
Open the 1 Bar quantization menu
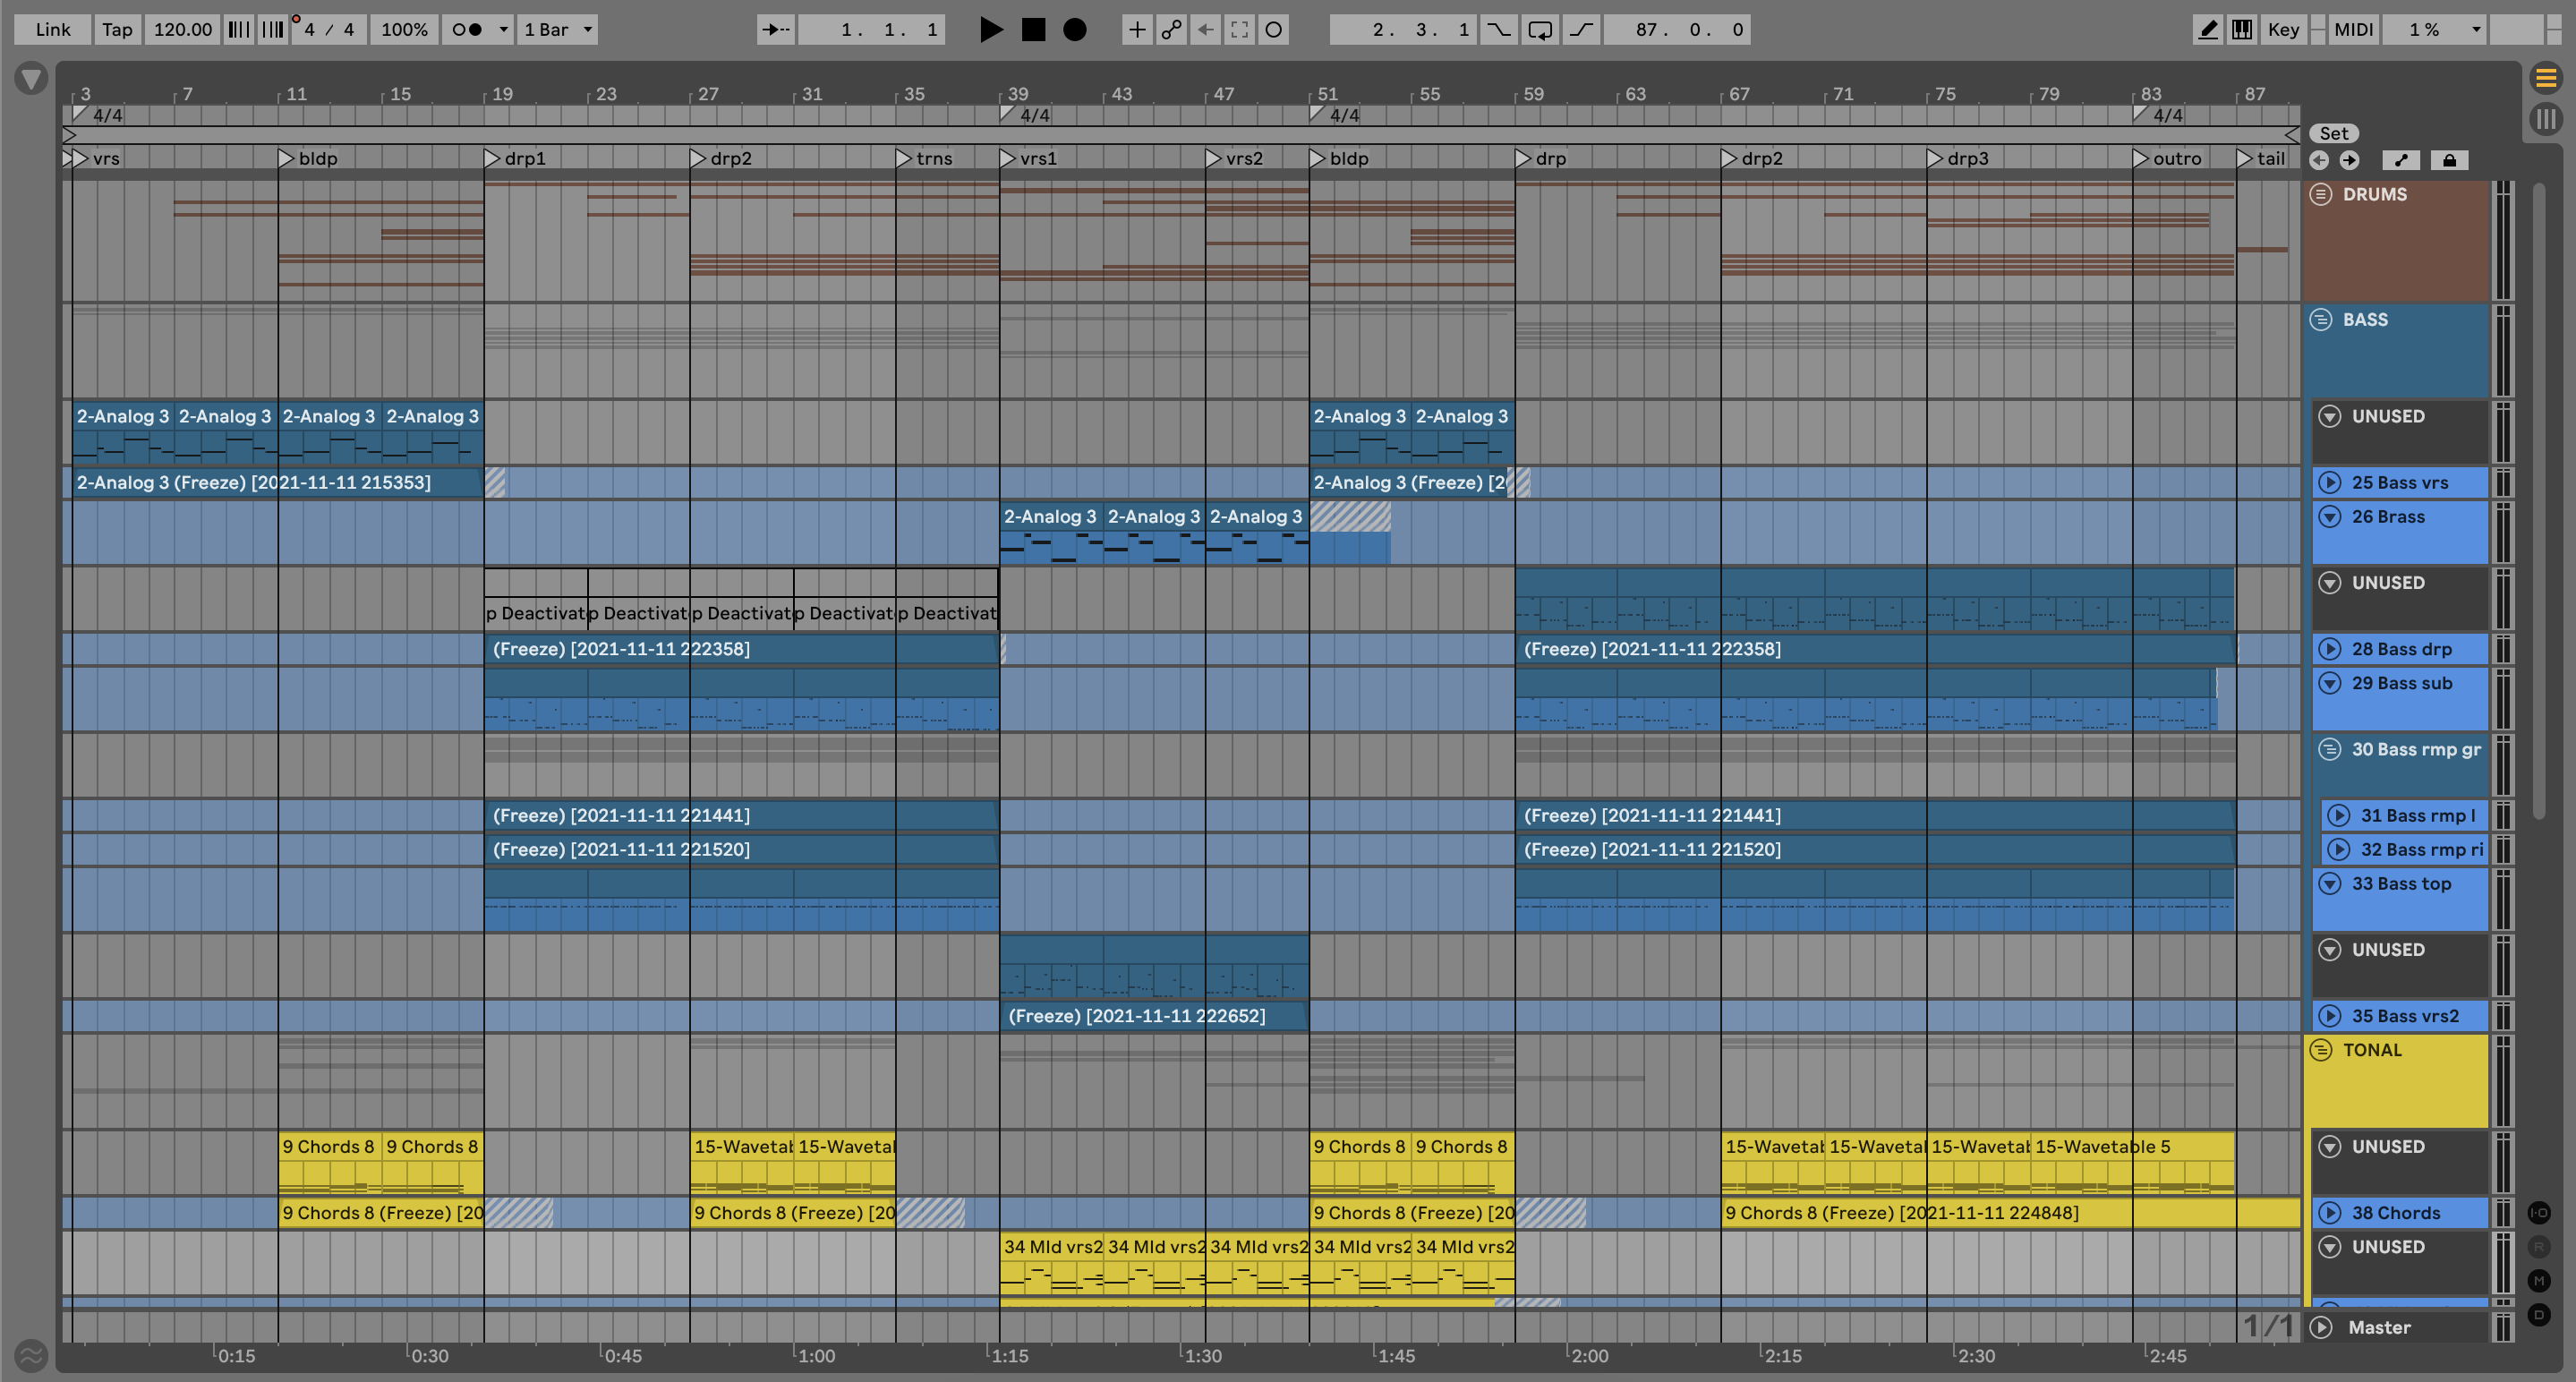pyautogui.click(x=558, y=30)
